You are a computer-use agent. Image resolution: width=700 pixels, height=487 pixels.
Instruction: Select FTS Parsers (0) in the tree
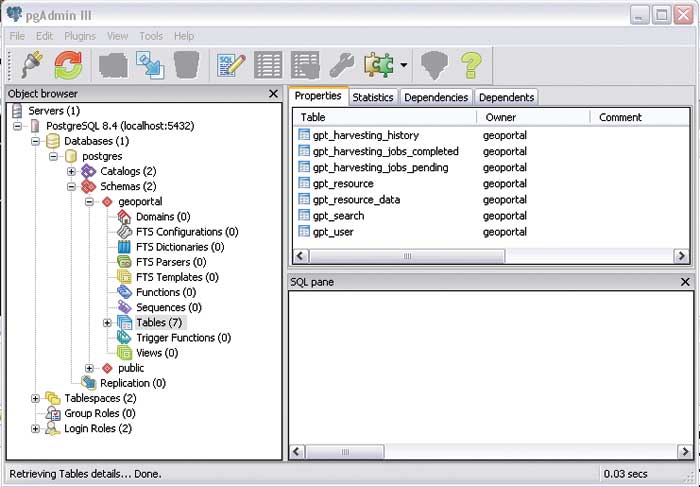click(x=171, y=262)
